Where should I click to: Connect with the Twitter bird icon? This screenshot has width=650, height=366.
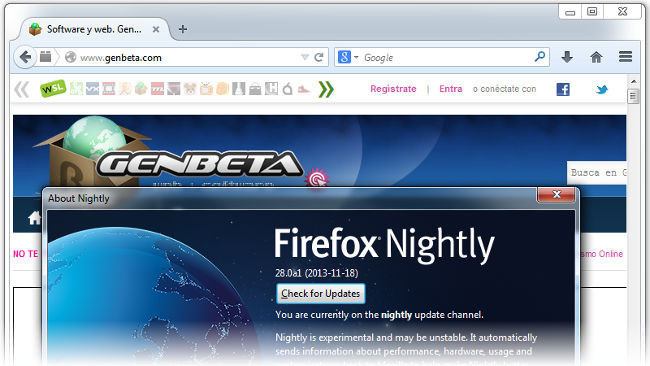point(602,89)
